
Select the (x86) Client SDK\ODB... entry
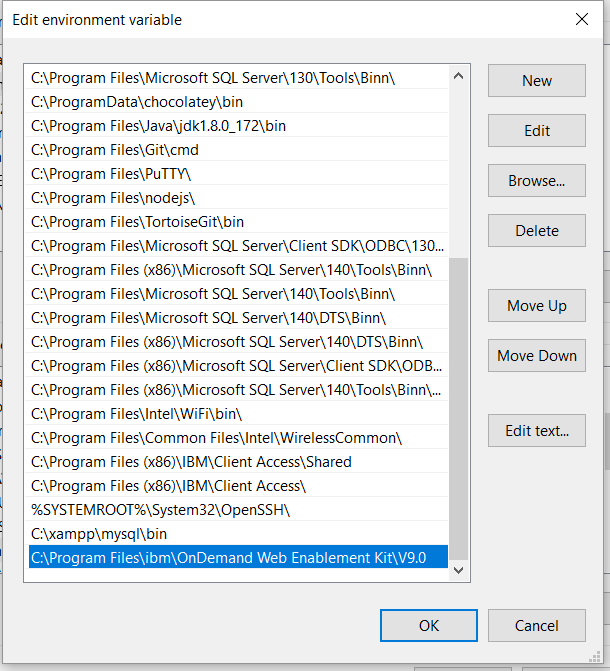(x=238, y=365)
